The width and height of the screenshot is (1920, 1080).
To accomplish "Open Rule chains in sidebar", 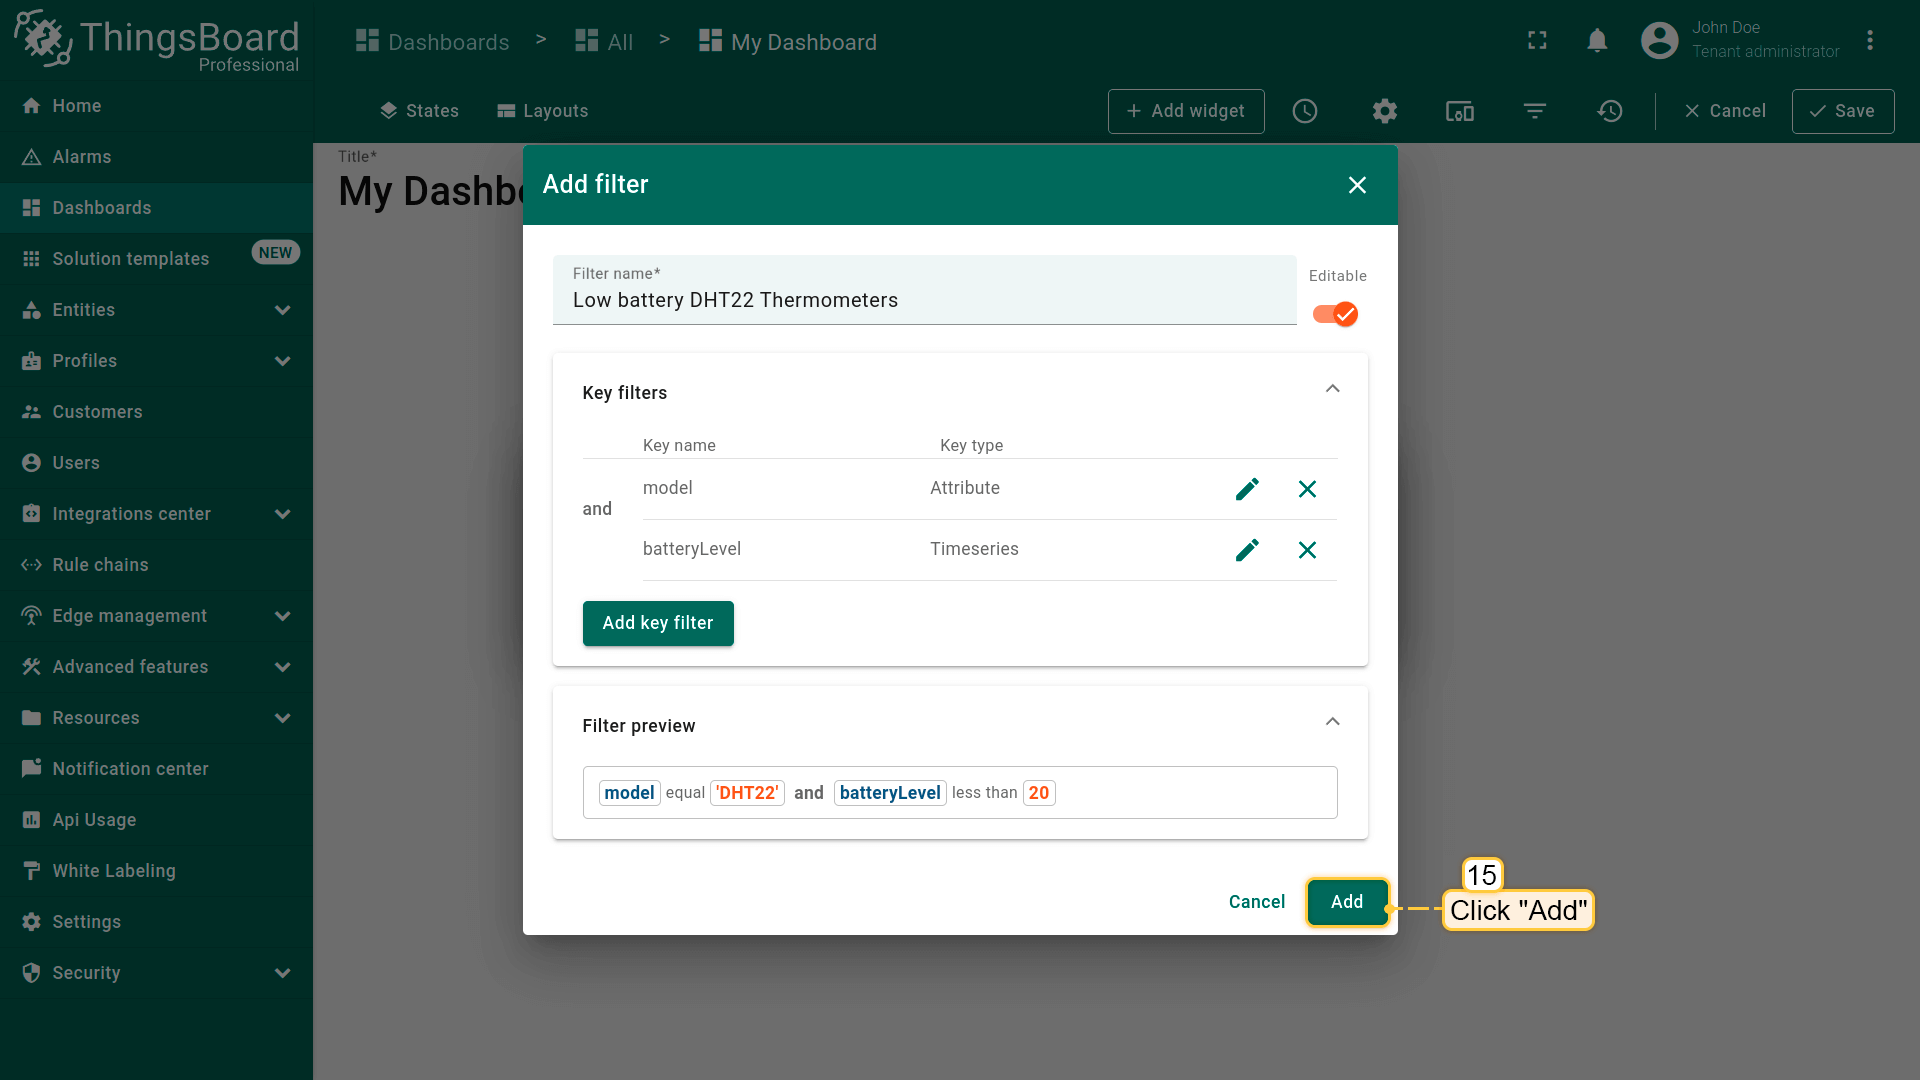I will (100, 565).
